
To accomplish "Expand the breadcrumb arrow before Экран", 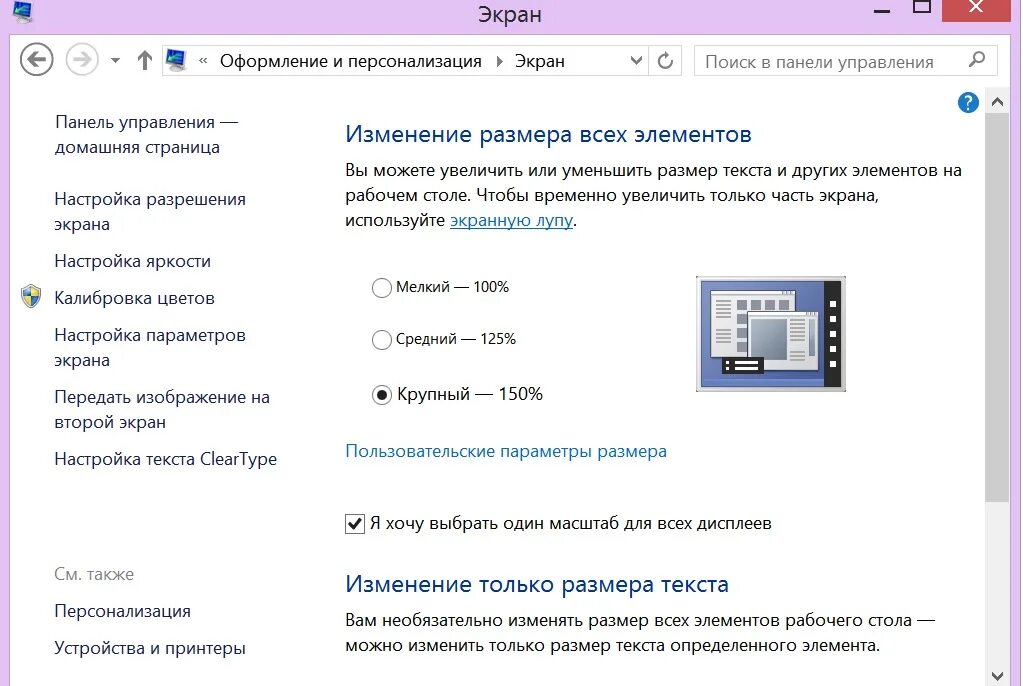I will point(499,61).
